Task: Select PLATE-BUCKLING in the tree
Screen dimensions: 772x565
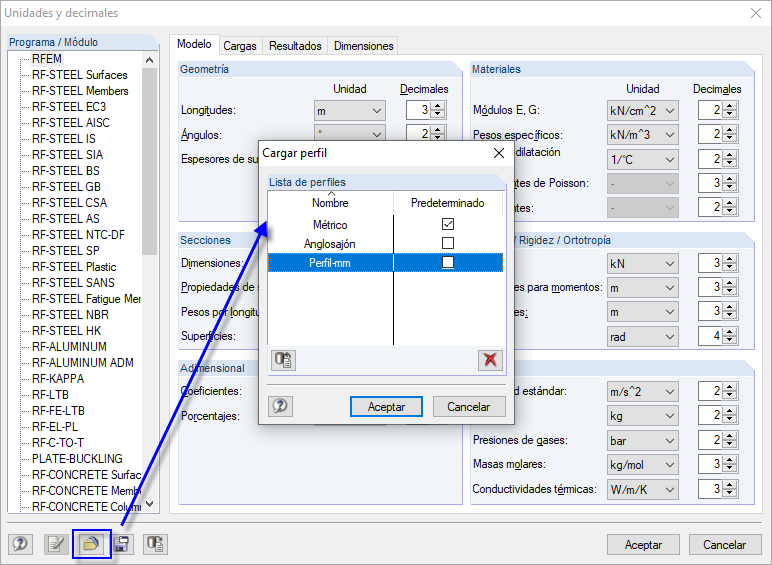Action: (77, 459)
